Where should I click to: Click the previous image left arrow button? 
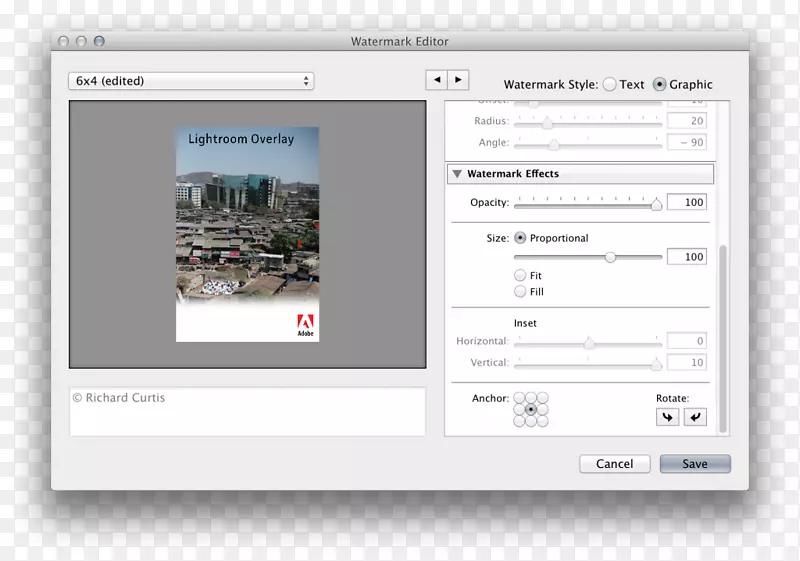[436, 80]
